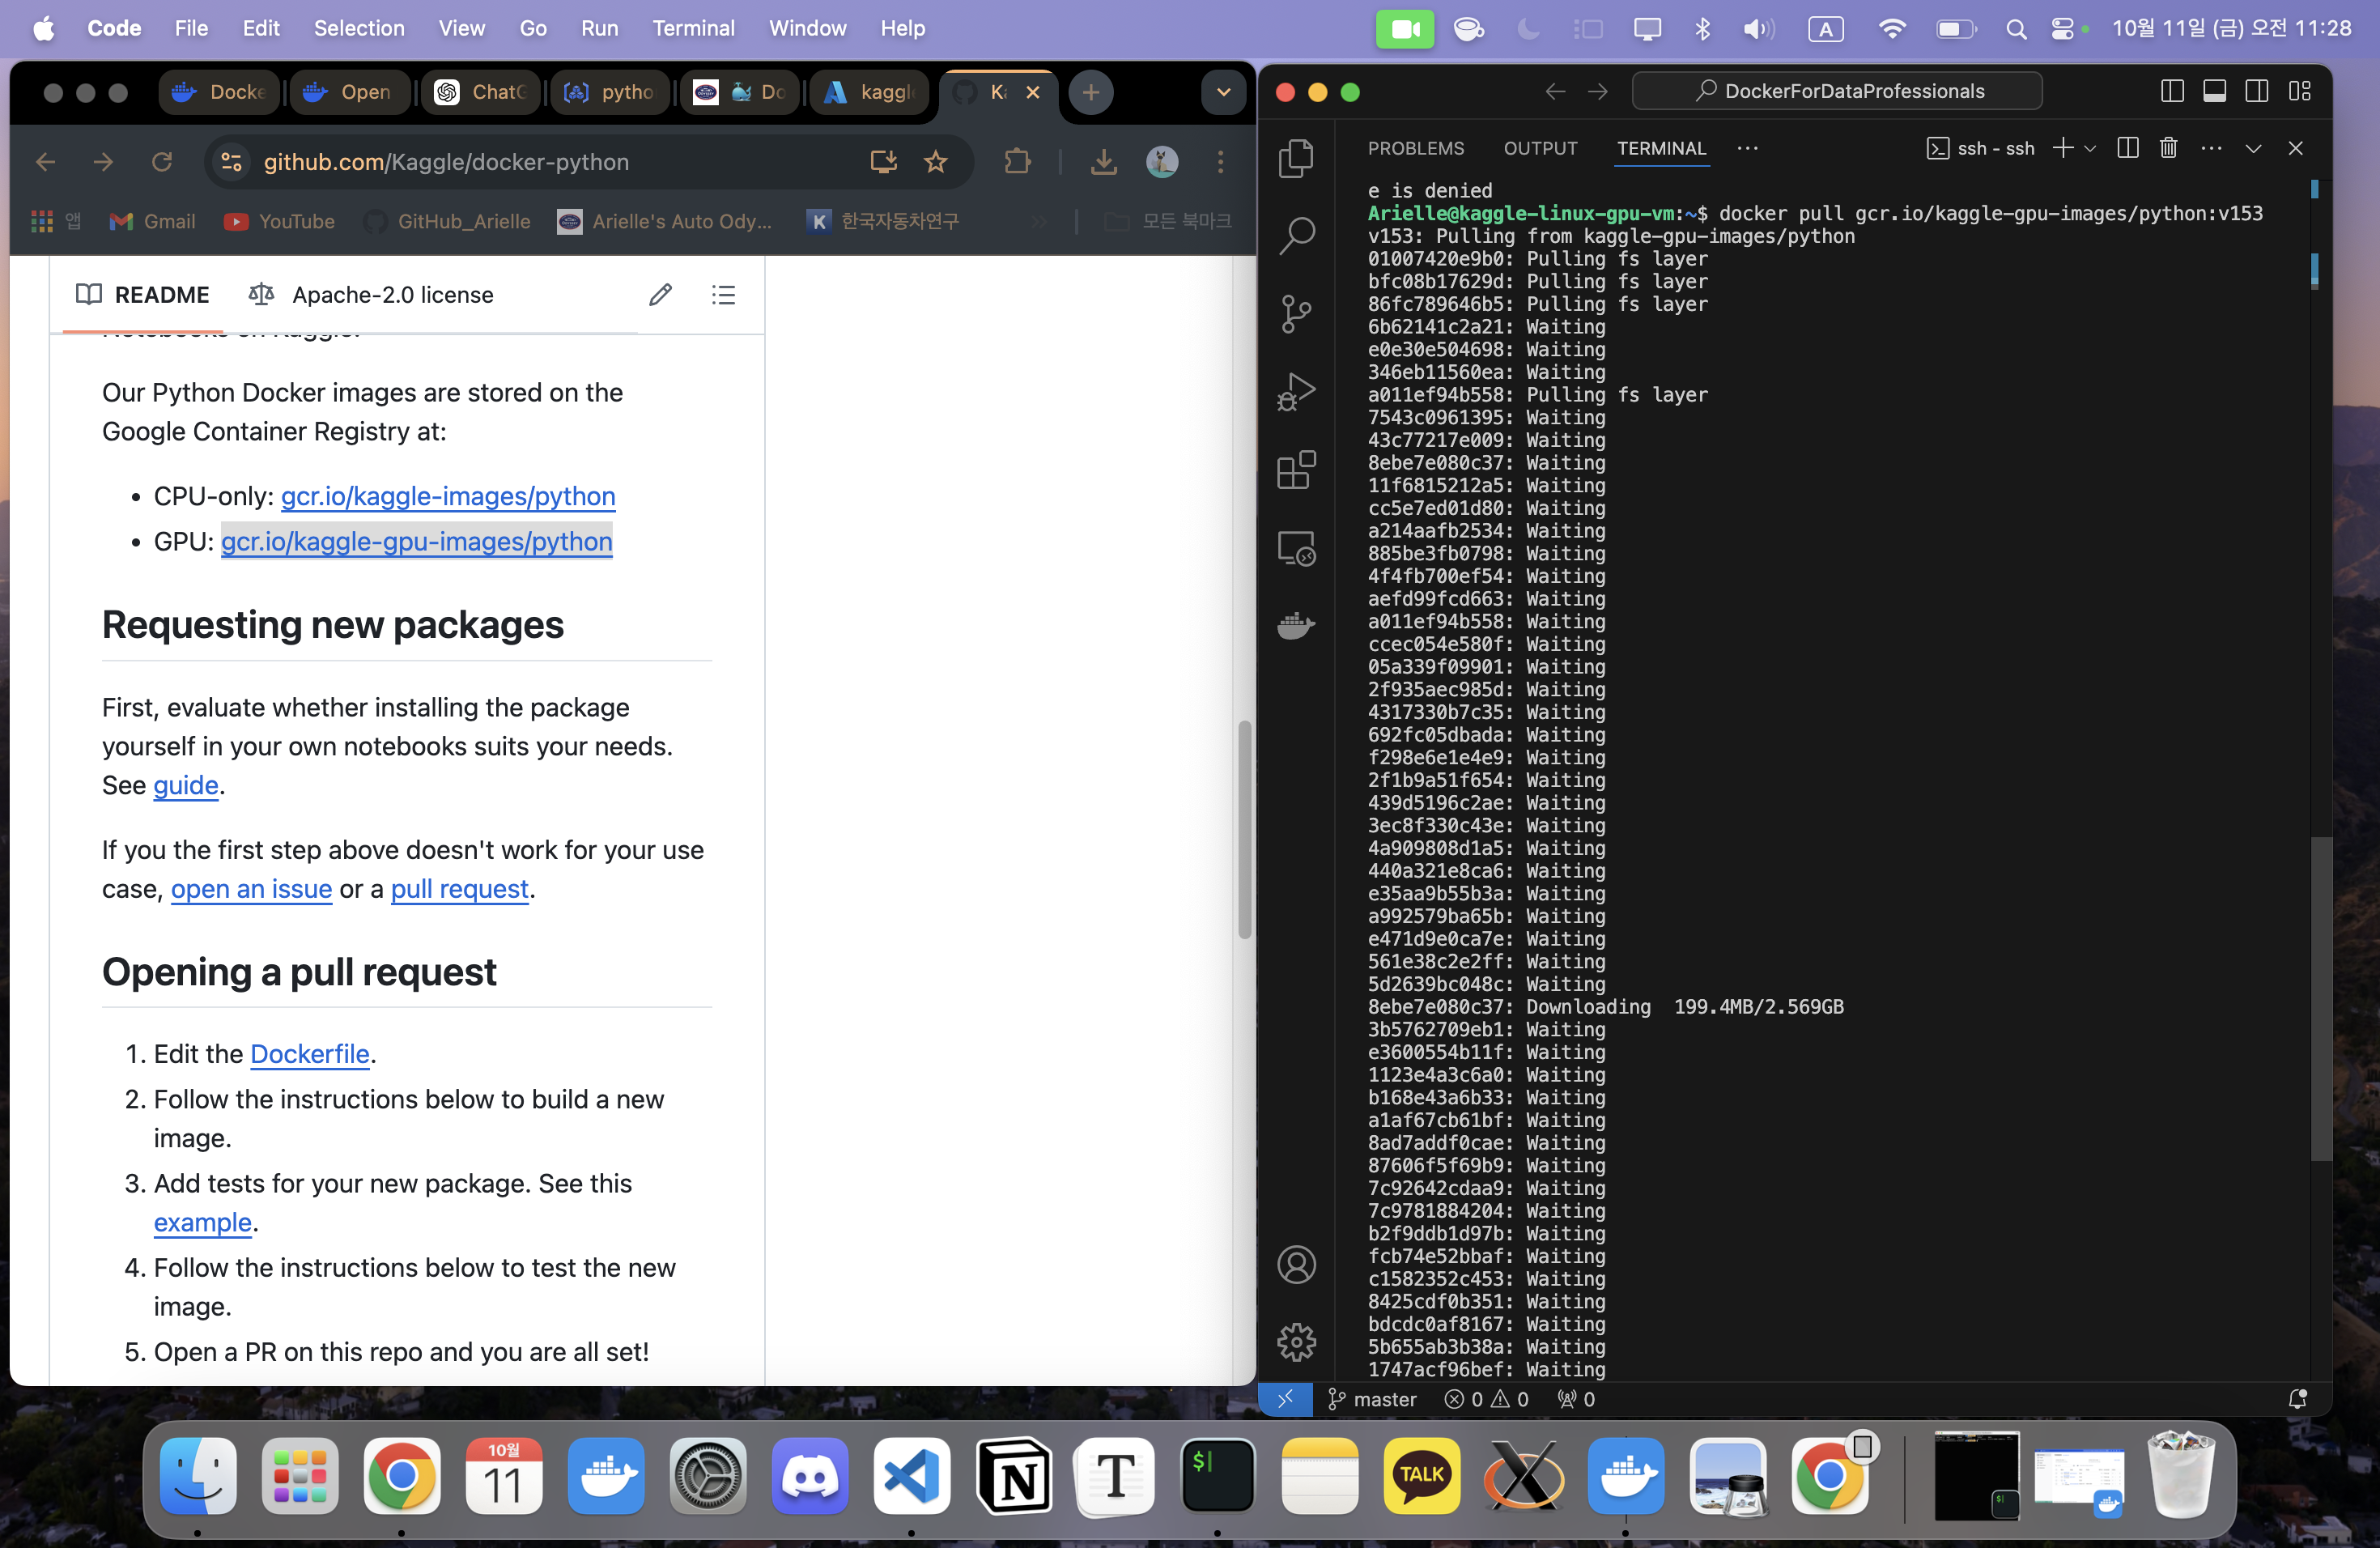The image size is (2380, 1548).
Task: Select the Docker whale icon in sidebar
Action: (x=1298, y=623)
